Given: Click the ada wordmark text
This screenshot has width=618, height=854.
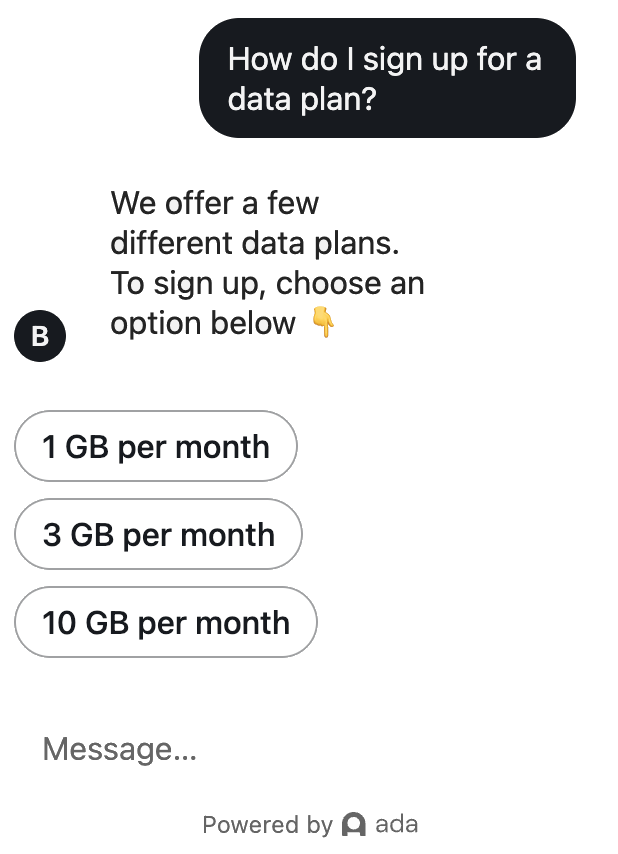Looking at the screenshot, I should (396, 825).
